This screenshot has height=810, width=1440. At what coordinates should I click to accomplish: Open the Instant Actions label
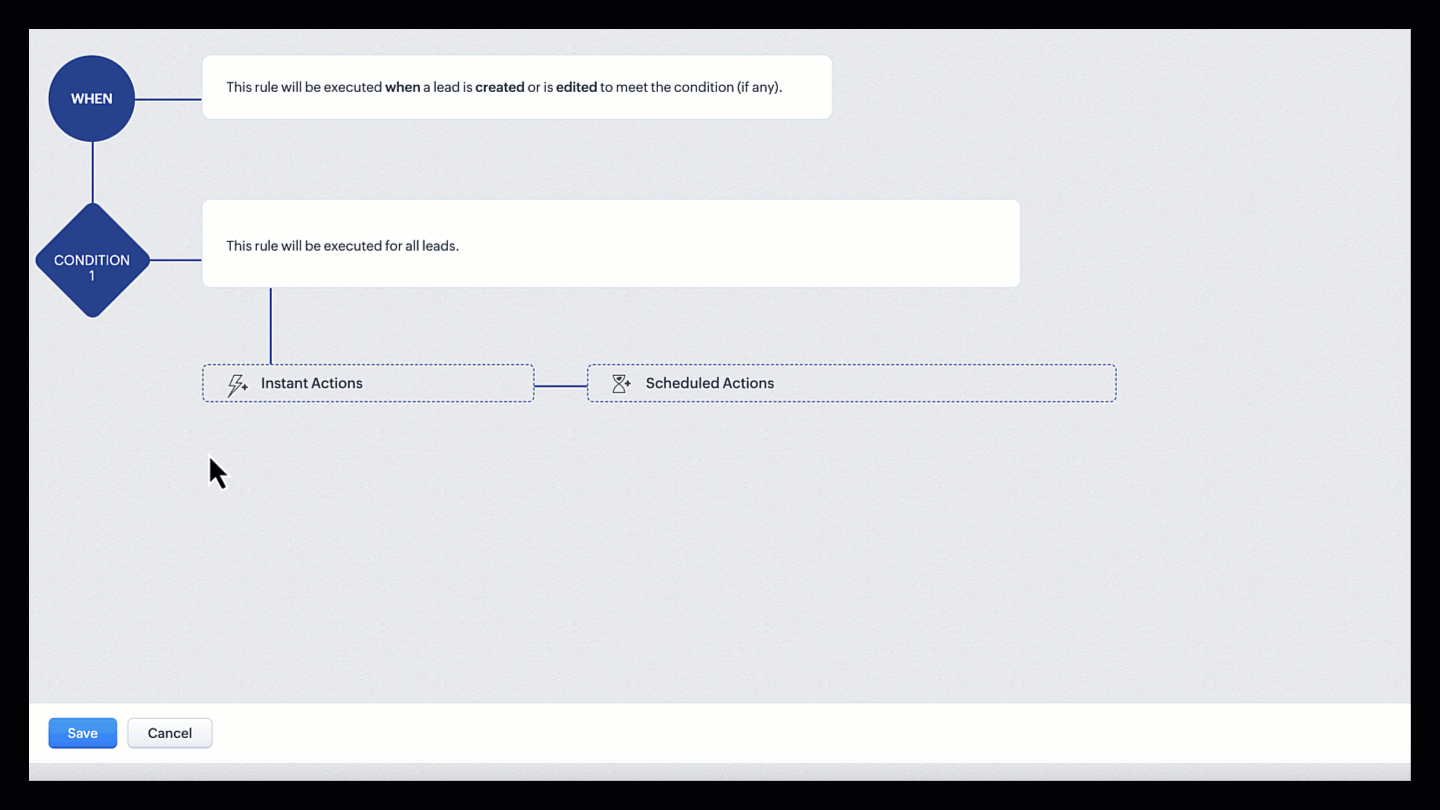(x=312, y=384)
